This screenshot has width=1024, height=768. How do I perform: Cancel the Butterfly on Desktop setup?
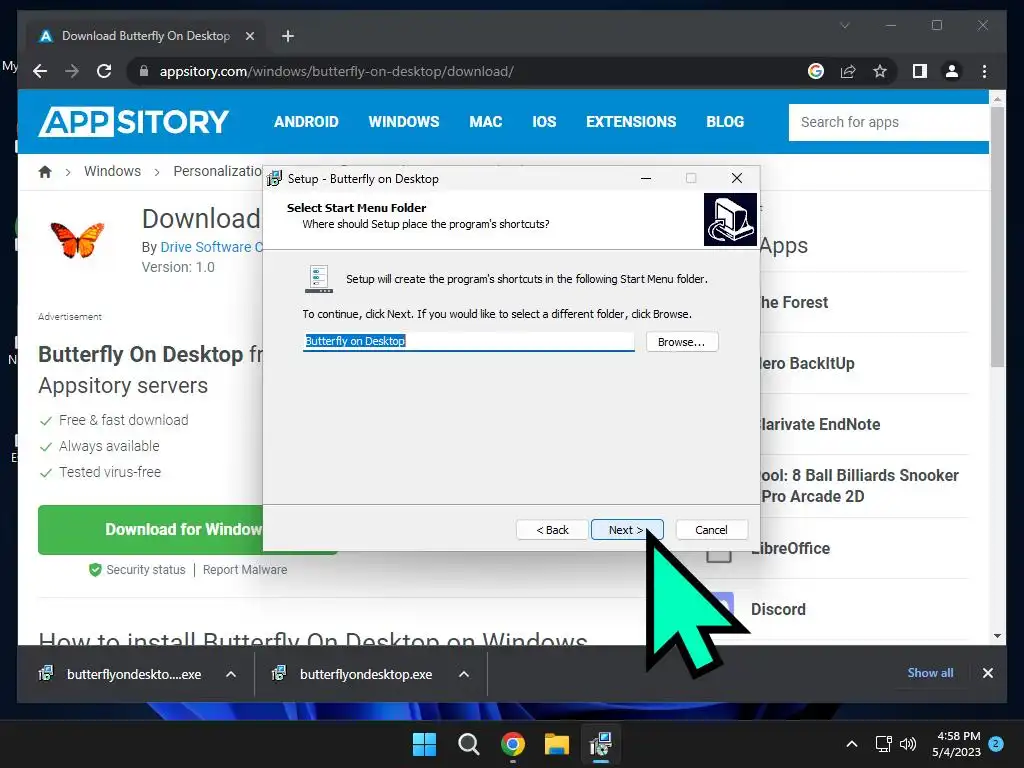[711, 530]
